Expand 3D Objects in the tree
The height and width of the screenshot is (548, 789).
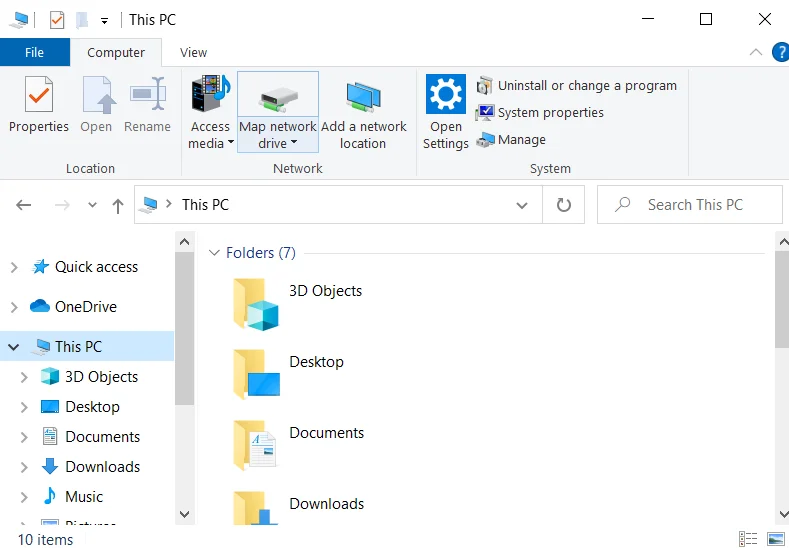coord(24,377)
